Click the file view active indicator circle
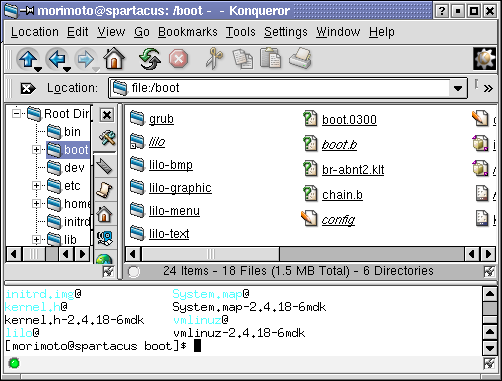 134,272
